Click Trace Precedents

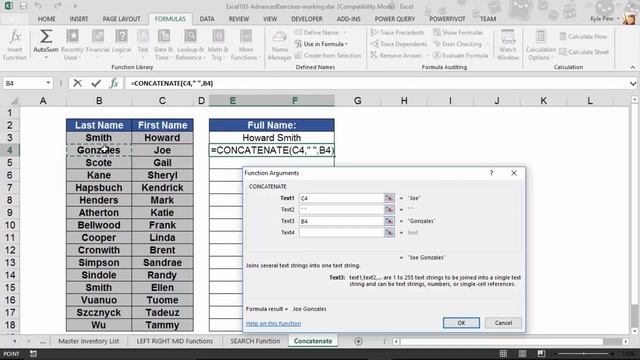pos(398,32)
